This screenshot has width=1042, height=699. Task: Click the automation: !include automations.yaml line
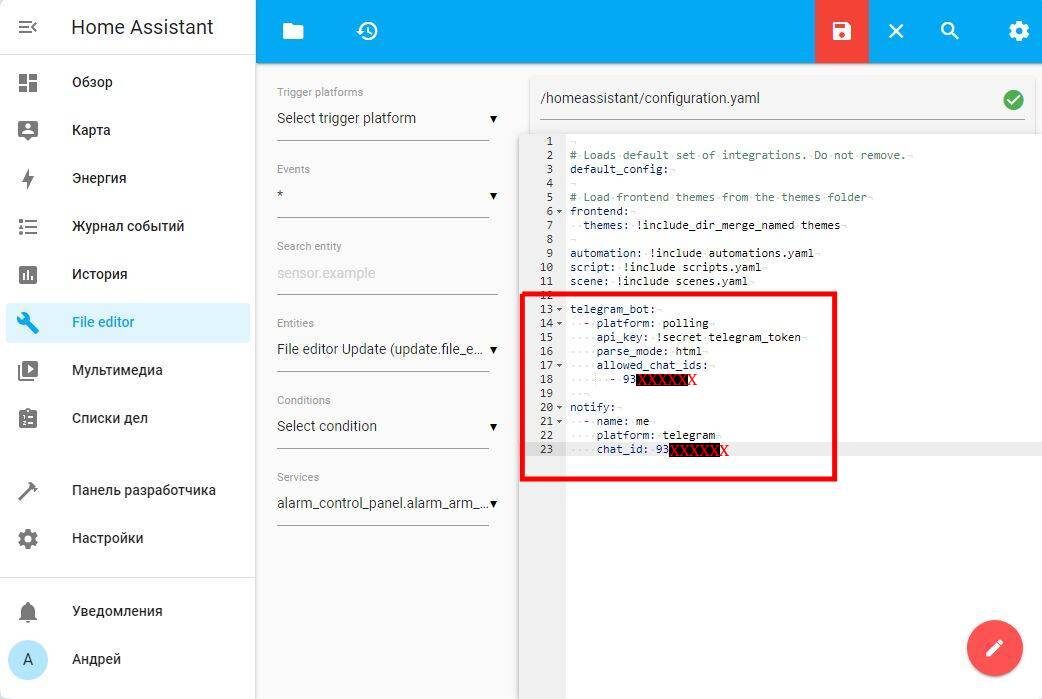coord(691,253)
